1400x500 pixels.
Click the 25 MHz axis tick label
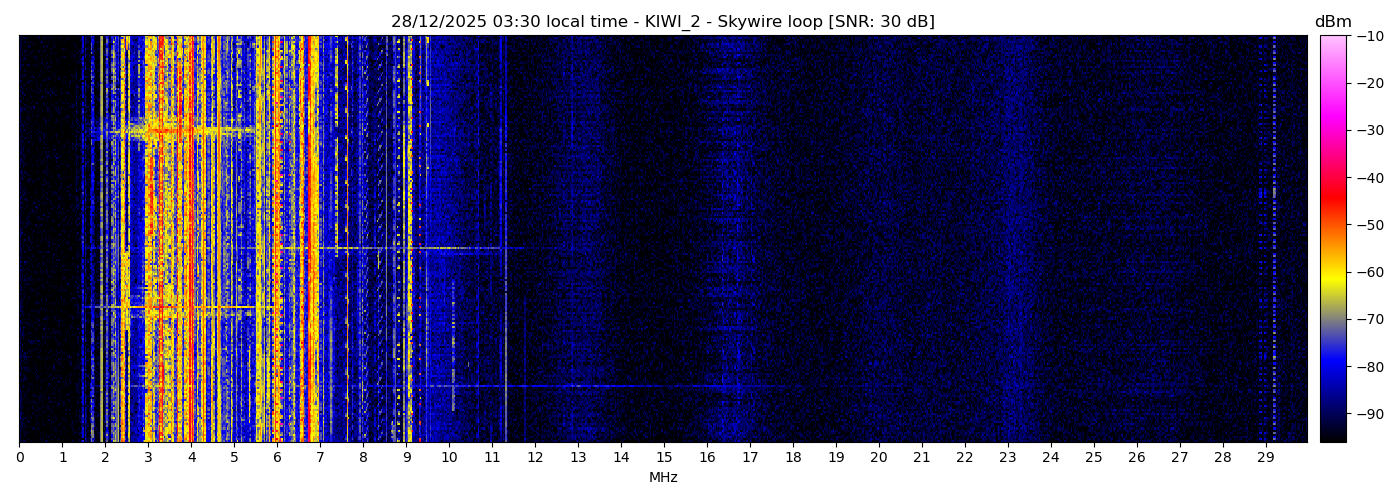pos(1094,458)
